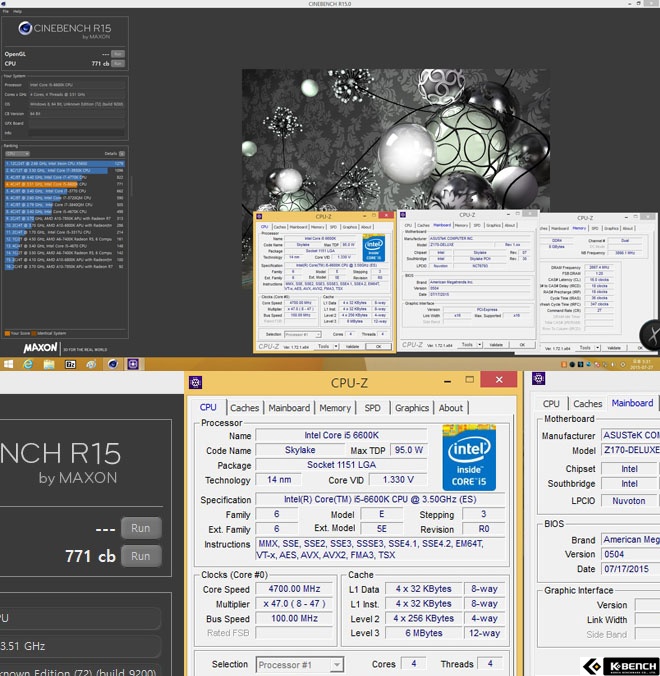Open the CPU ranking type dropdown in Cinebench

point(17,153)
